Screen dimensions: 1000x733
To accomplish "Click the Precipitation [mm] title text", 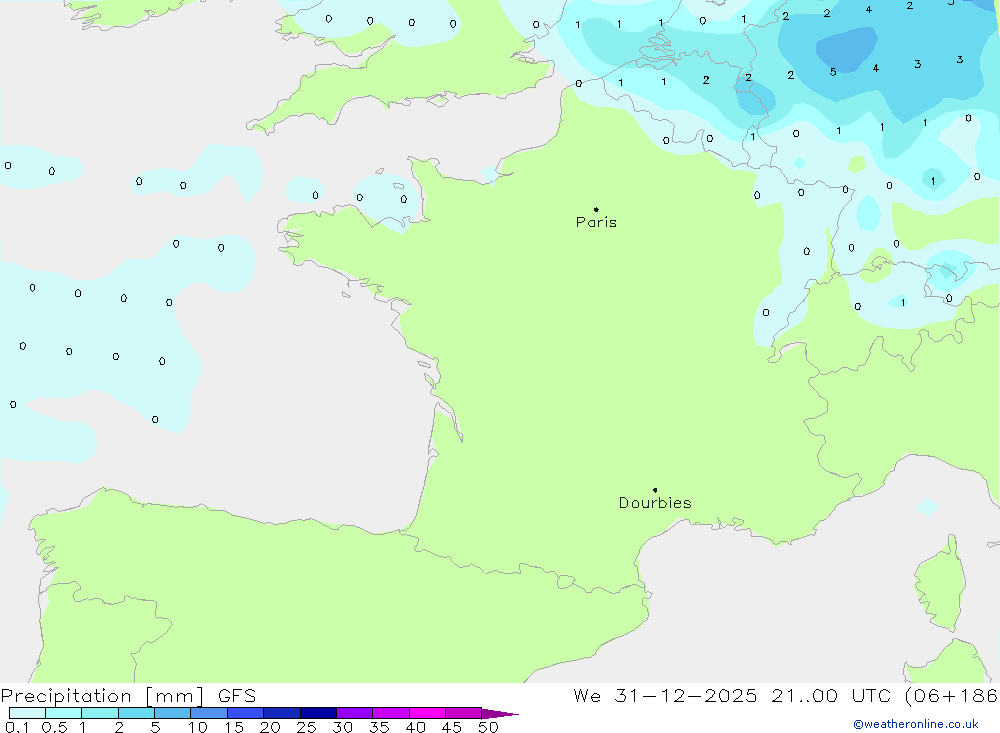I will (102, 696).
